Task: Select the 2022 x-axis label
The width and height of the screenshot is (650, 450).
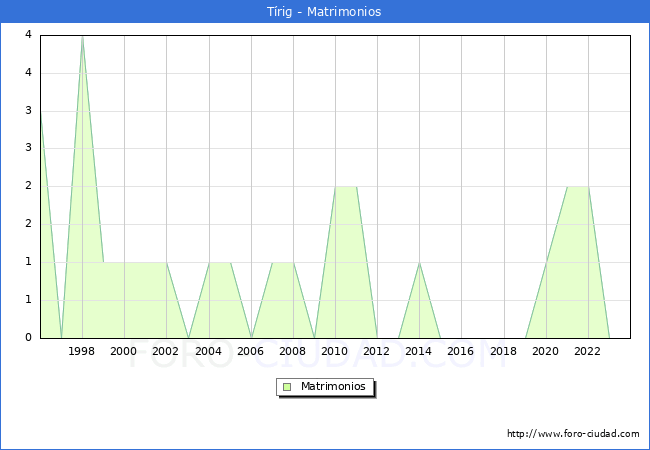Action: tap(587, 351)
